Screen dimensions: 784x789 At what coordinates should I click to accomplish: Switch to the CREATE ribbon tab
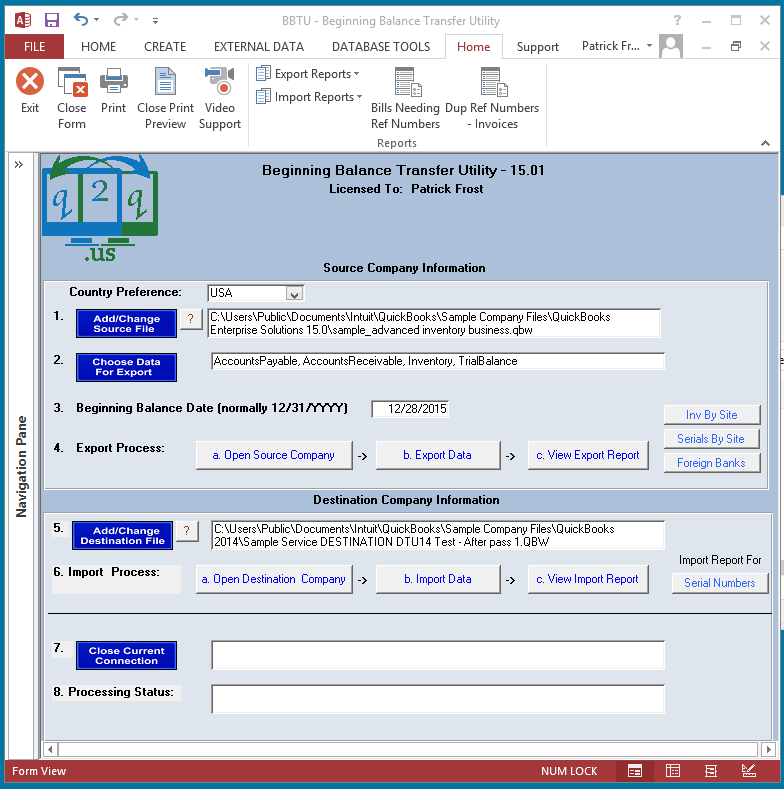pos(165,47)
